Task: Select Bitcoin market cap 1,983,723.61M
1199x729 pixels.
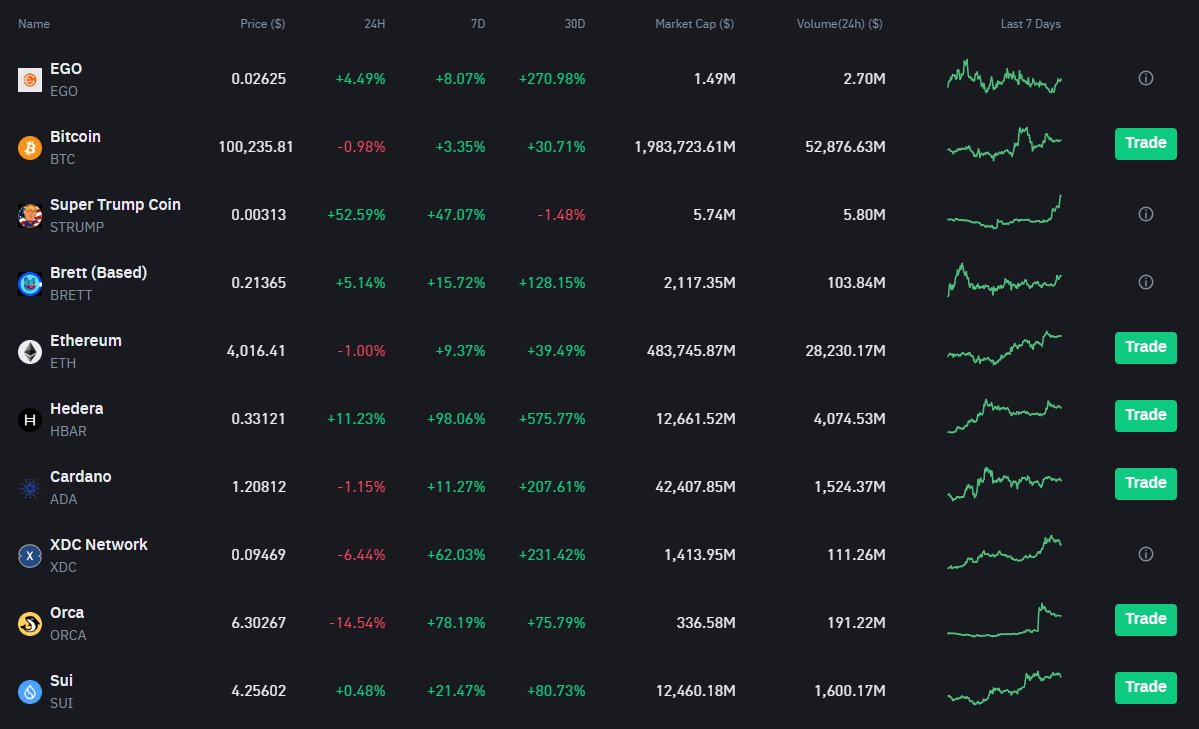Action: coord(684,147)
